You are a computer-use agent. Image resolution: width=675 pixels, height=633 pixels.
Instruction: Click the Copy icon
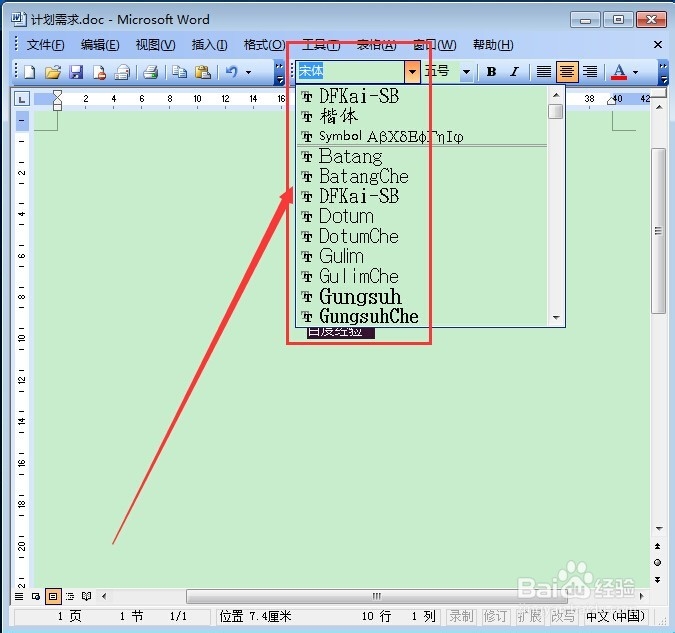(x=179, y=72)
